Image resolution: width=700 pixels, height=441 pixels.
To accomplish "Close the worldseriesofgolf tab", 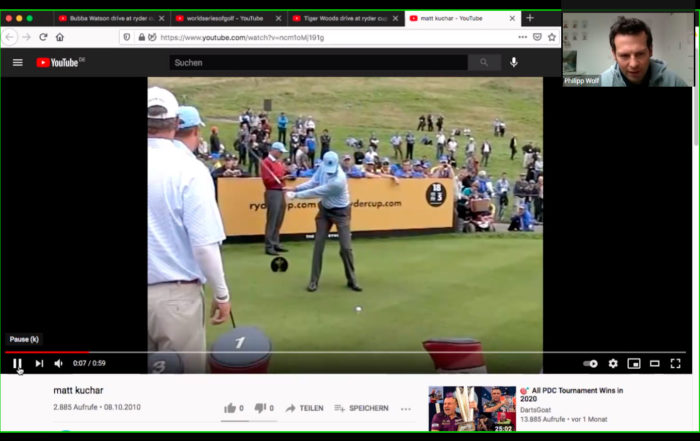I will click(x=279, y=18).
